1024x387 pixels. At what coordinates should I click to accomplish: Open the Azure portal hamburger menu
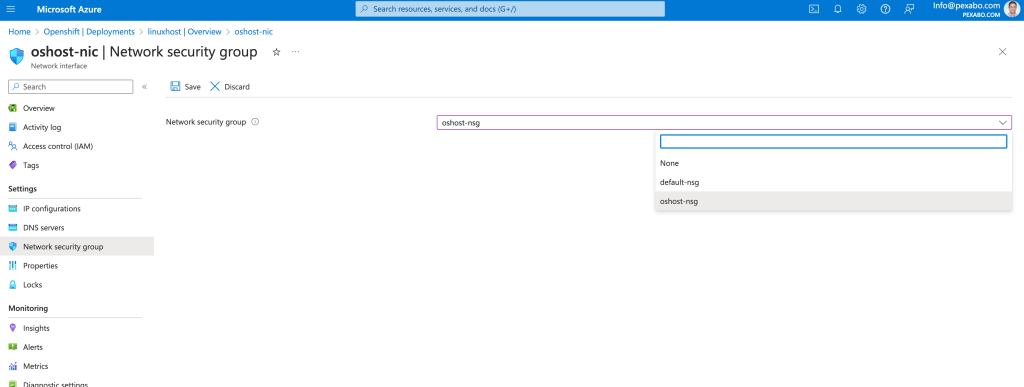tap(10, 10)
